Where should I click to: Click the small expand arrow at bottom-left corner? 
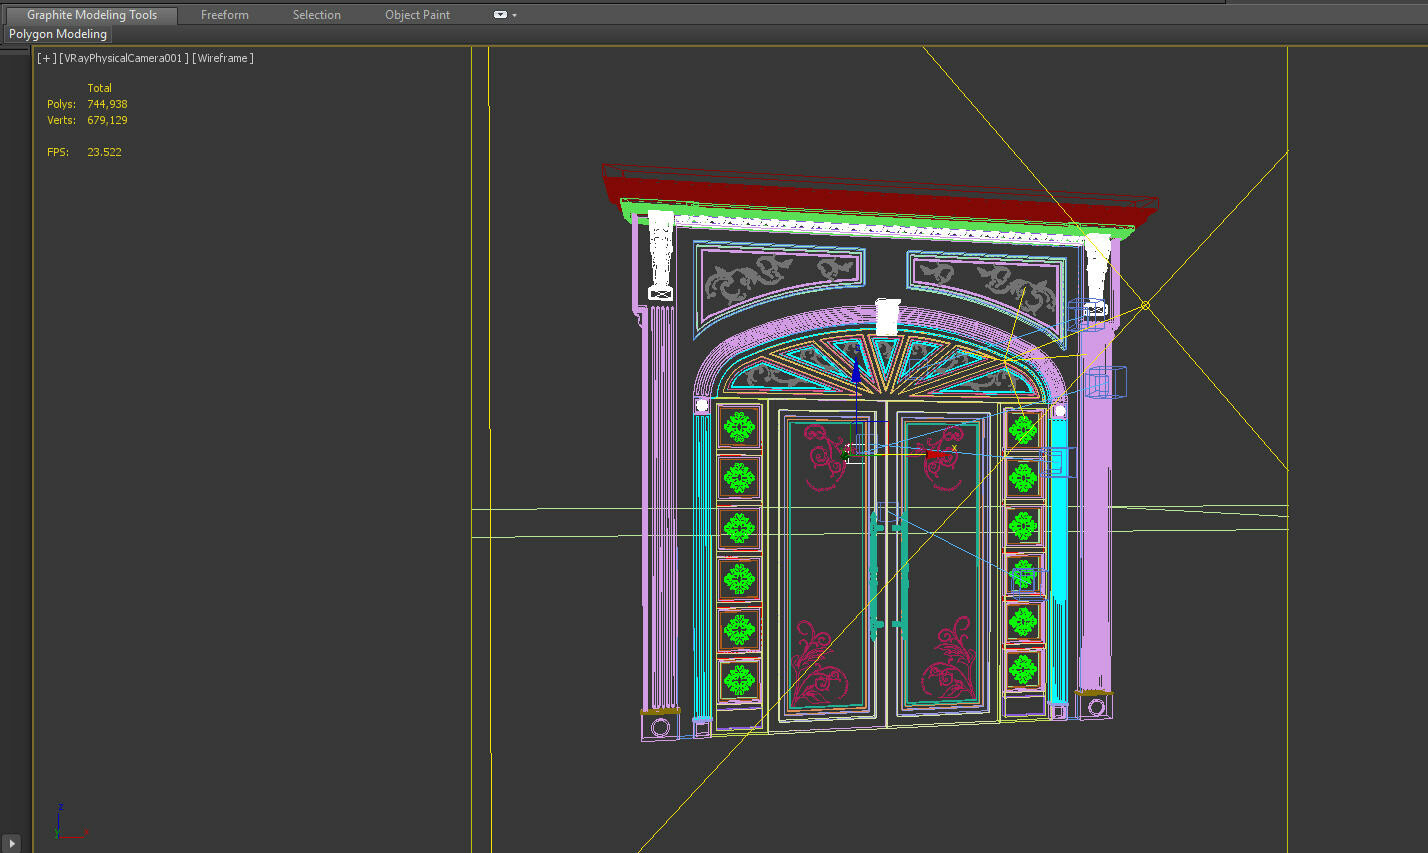pyautogui.click(x=10, y=843)
